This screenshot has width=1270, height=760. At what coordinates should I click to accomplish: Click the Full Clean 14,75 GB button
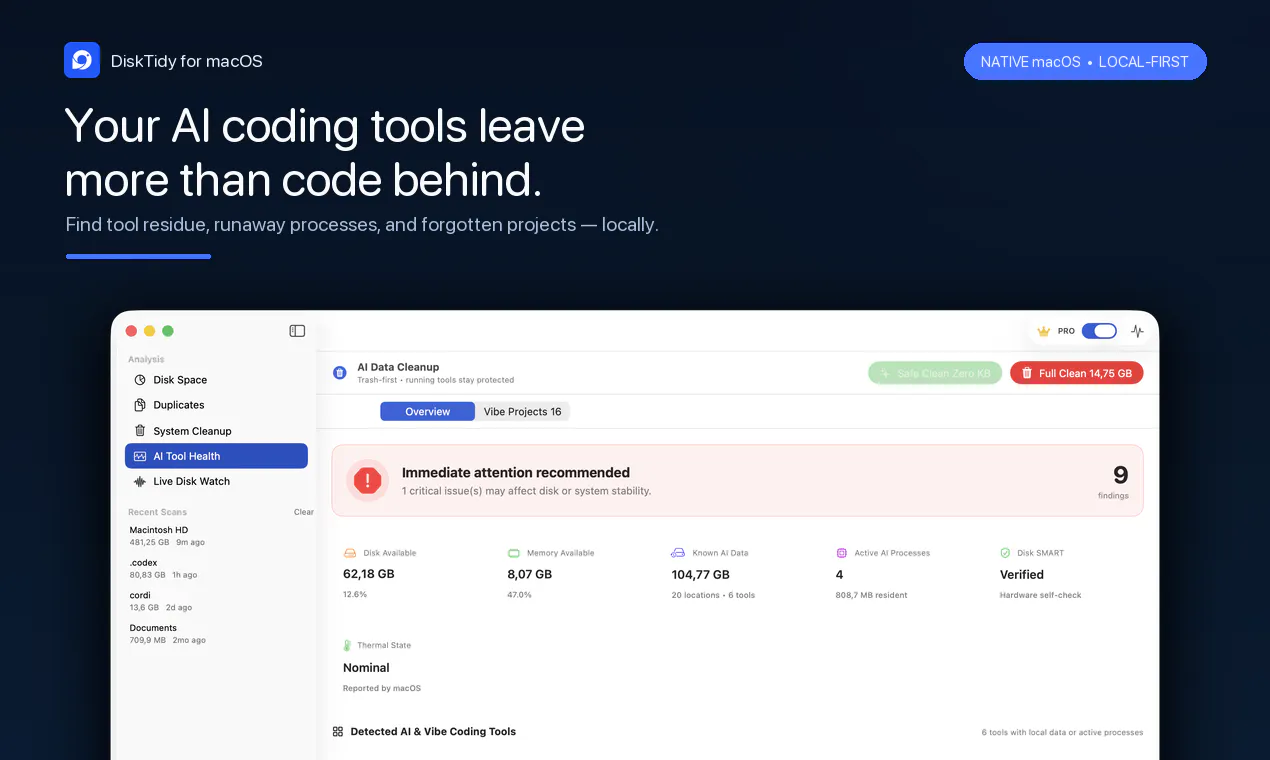[x=1076, y=373]
